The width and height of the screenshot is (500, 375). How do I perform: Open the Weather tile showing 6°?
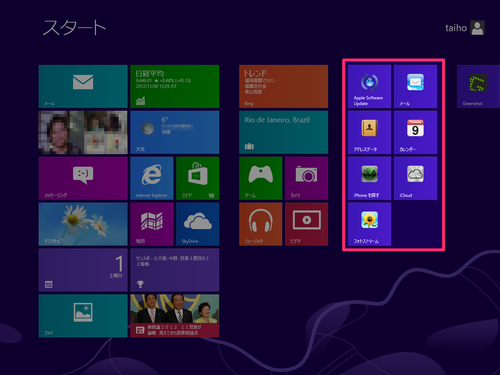coord(175,132)
